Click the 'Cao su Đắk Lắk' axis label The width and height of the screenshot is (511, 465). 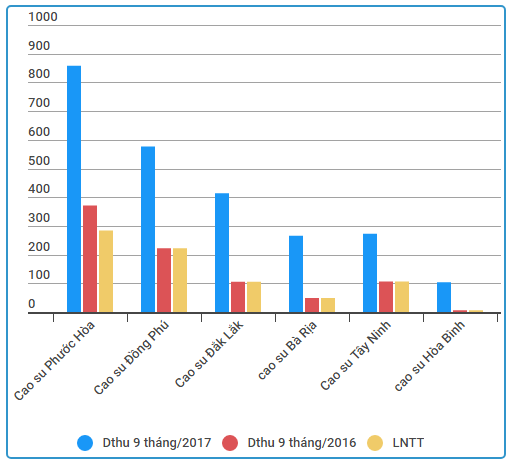209,354
